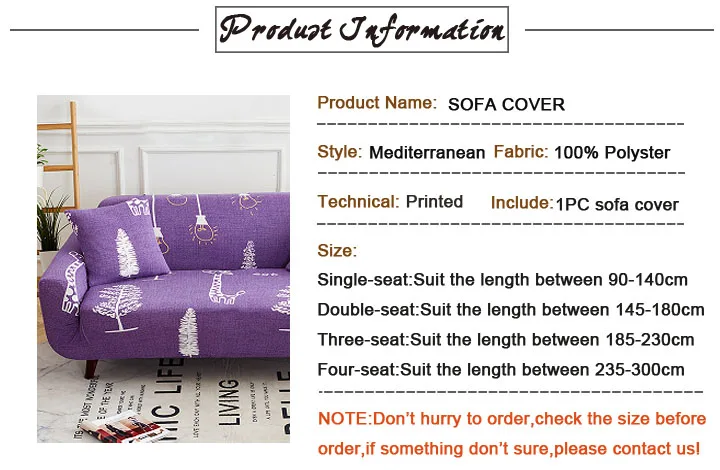The image size is (720, 470).
Task: Click the Three-seat 185-230cm size line
Action: 506,340
